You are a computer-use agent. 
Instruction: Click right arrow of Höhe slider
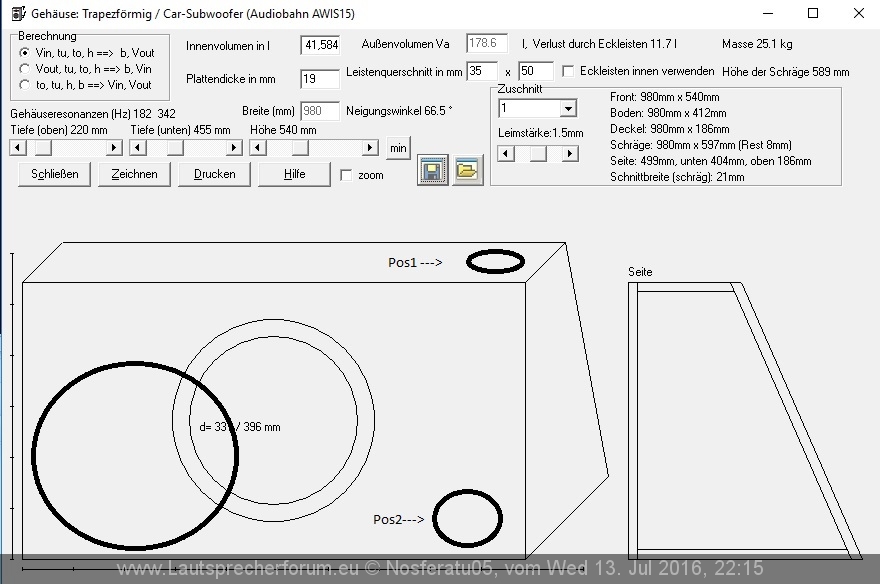373,148
